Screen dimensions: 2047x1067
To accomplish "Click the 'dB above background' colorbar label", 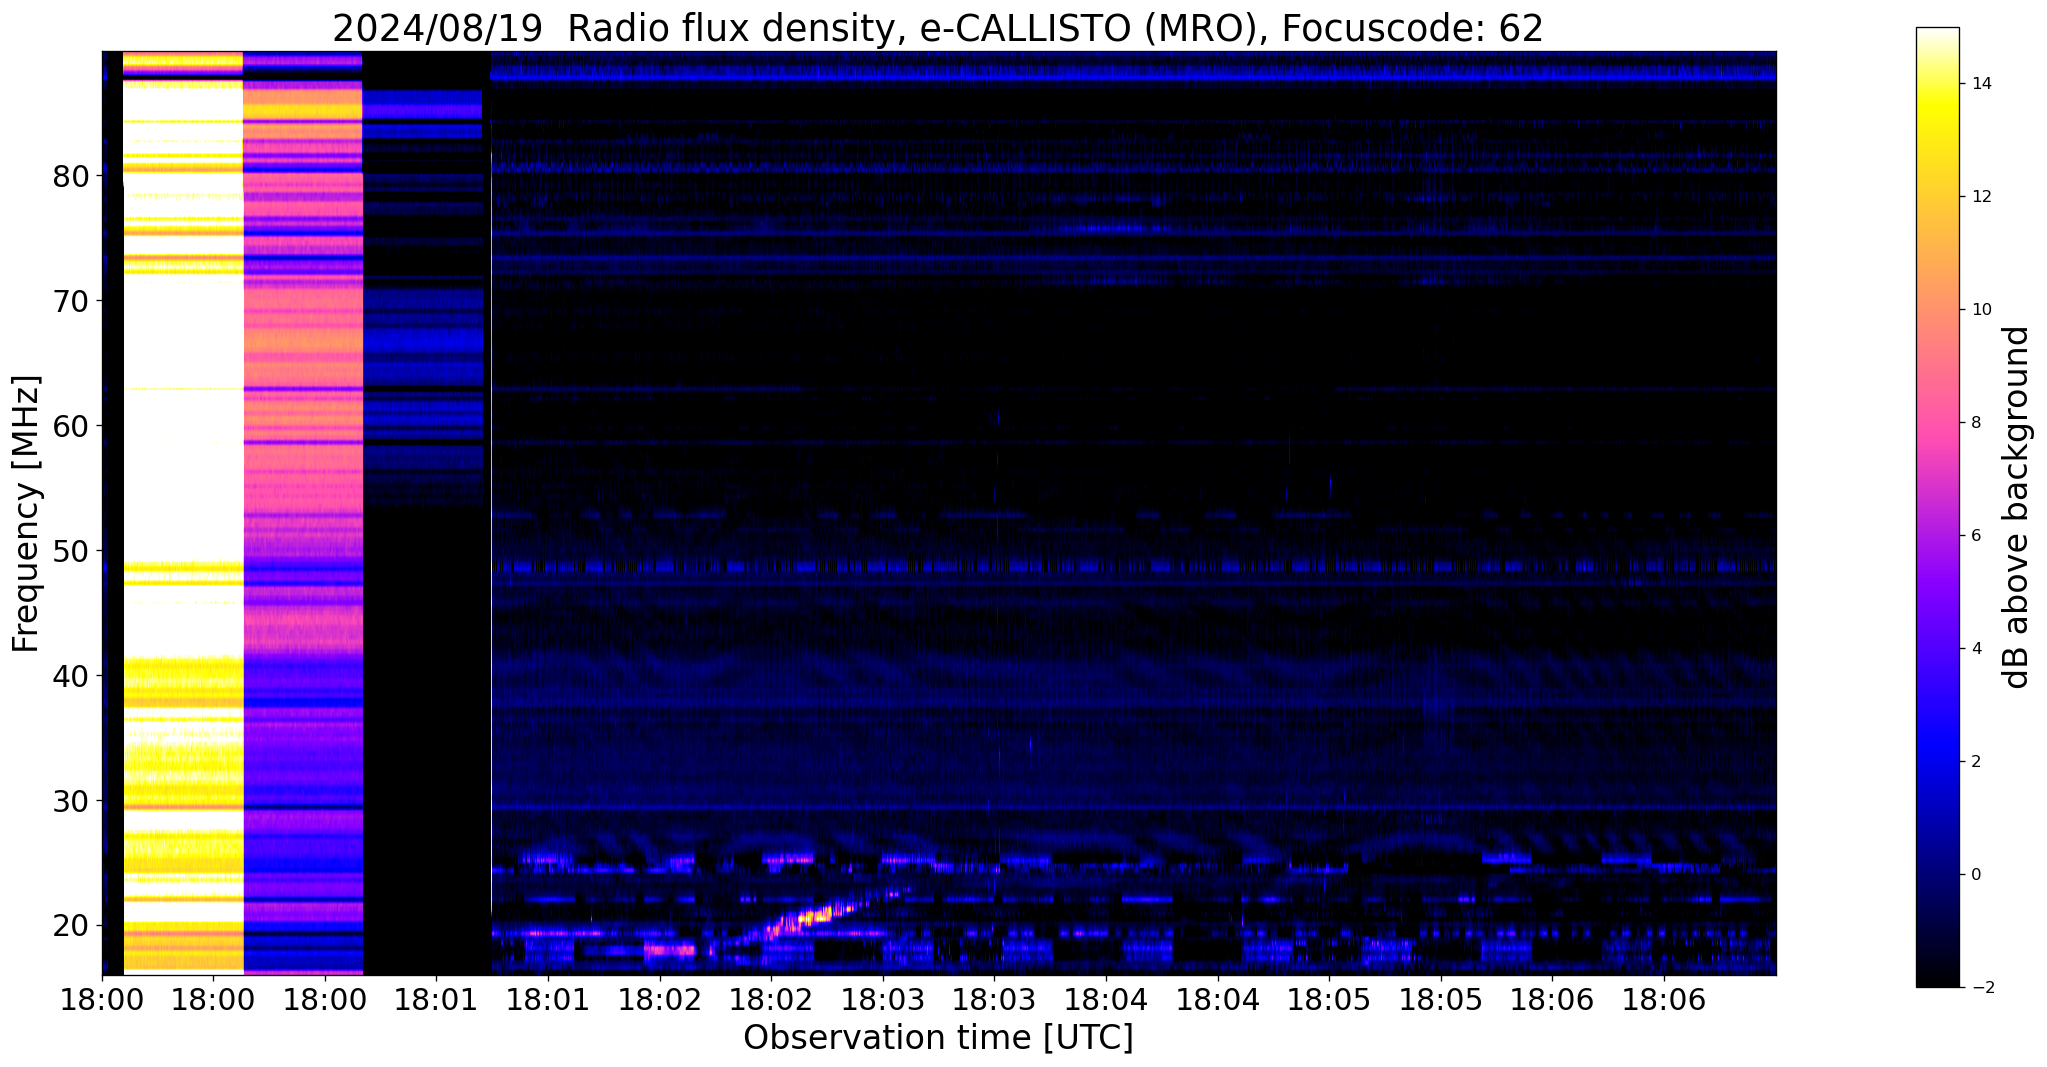I will [x=2017, y=507].
